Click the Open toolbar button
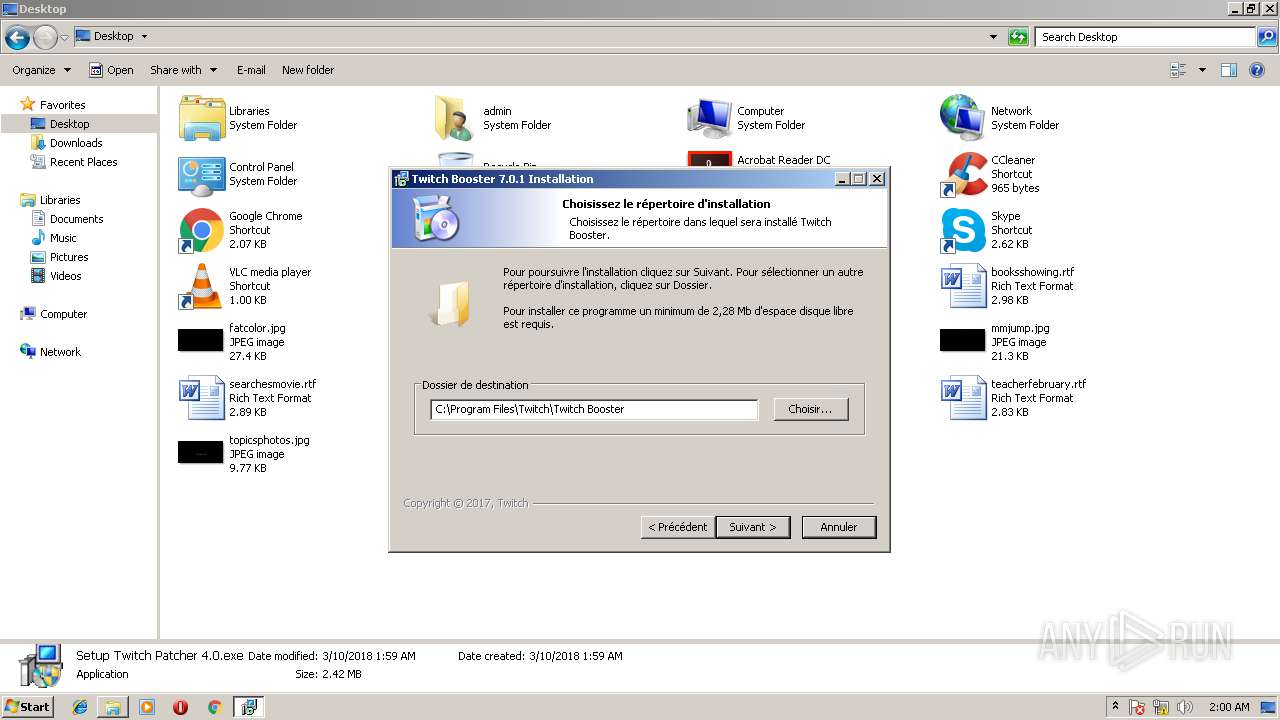1280x720 pixels. pyautogui.click(x=111, y=70)
